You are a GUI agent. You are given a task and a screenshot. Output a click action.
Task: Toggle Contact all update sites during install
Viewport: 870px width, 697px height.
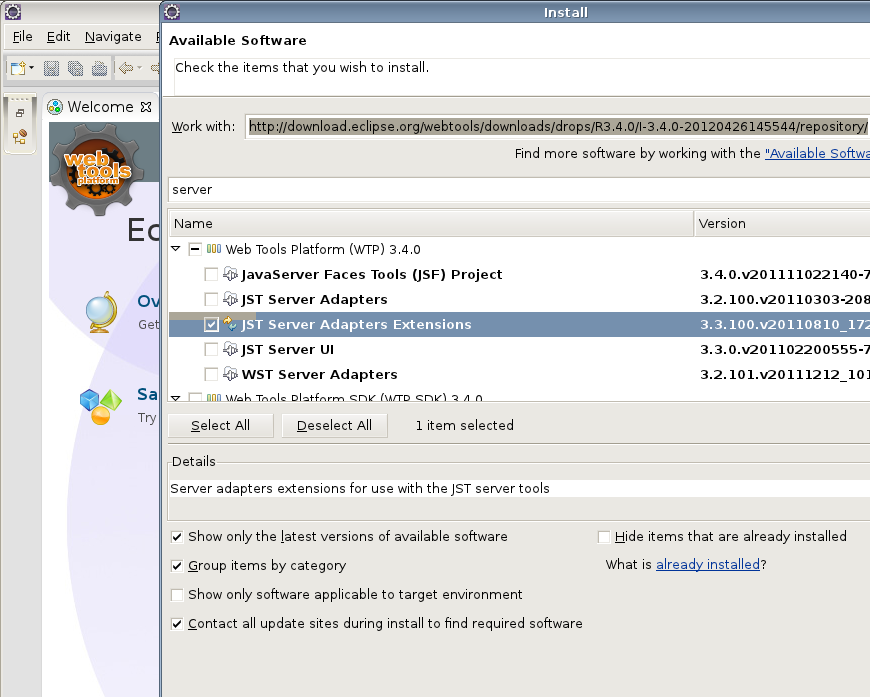[x=177, y=624]
